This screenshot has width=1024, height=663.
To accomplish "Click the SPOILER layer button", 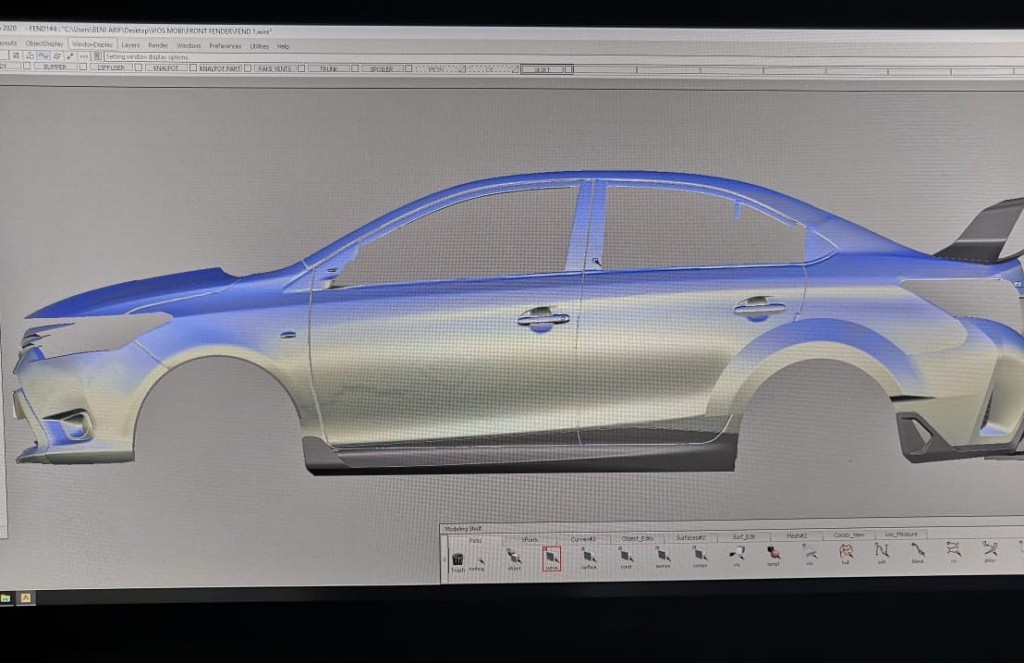I will pos(384,68).
